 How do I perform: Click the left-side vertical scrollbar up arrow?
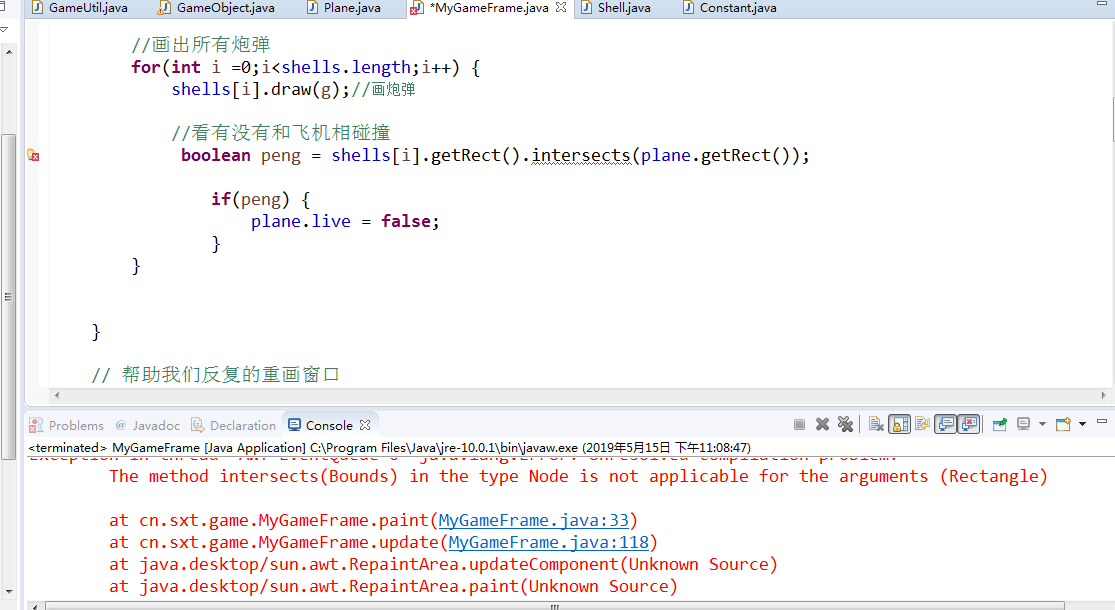coord(9,52)
